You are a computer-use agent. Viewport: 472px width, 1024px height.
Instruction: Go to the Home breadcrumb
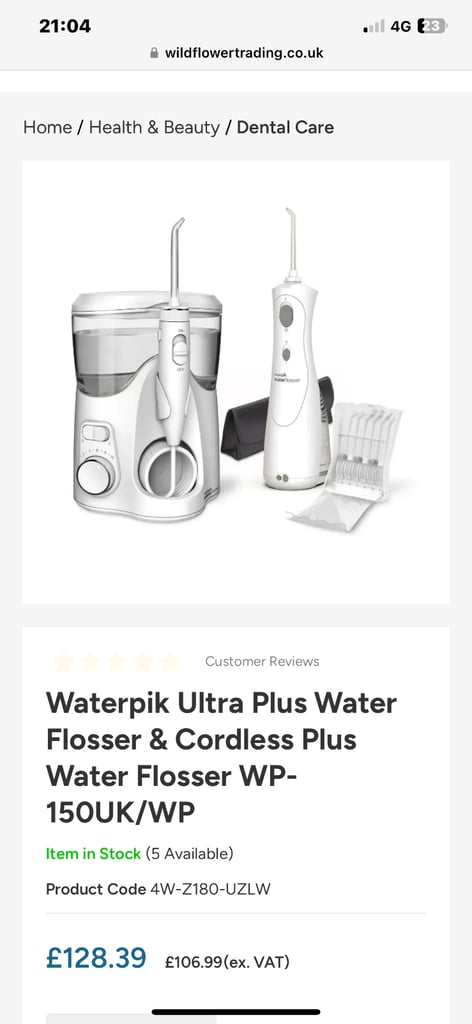tap(48, 127)
